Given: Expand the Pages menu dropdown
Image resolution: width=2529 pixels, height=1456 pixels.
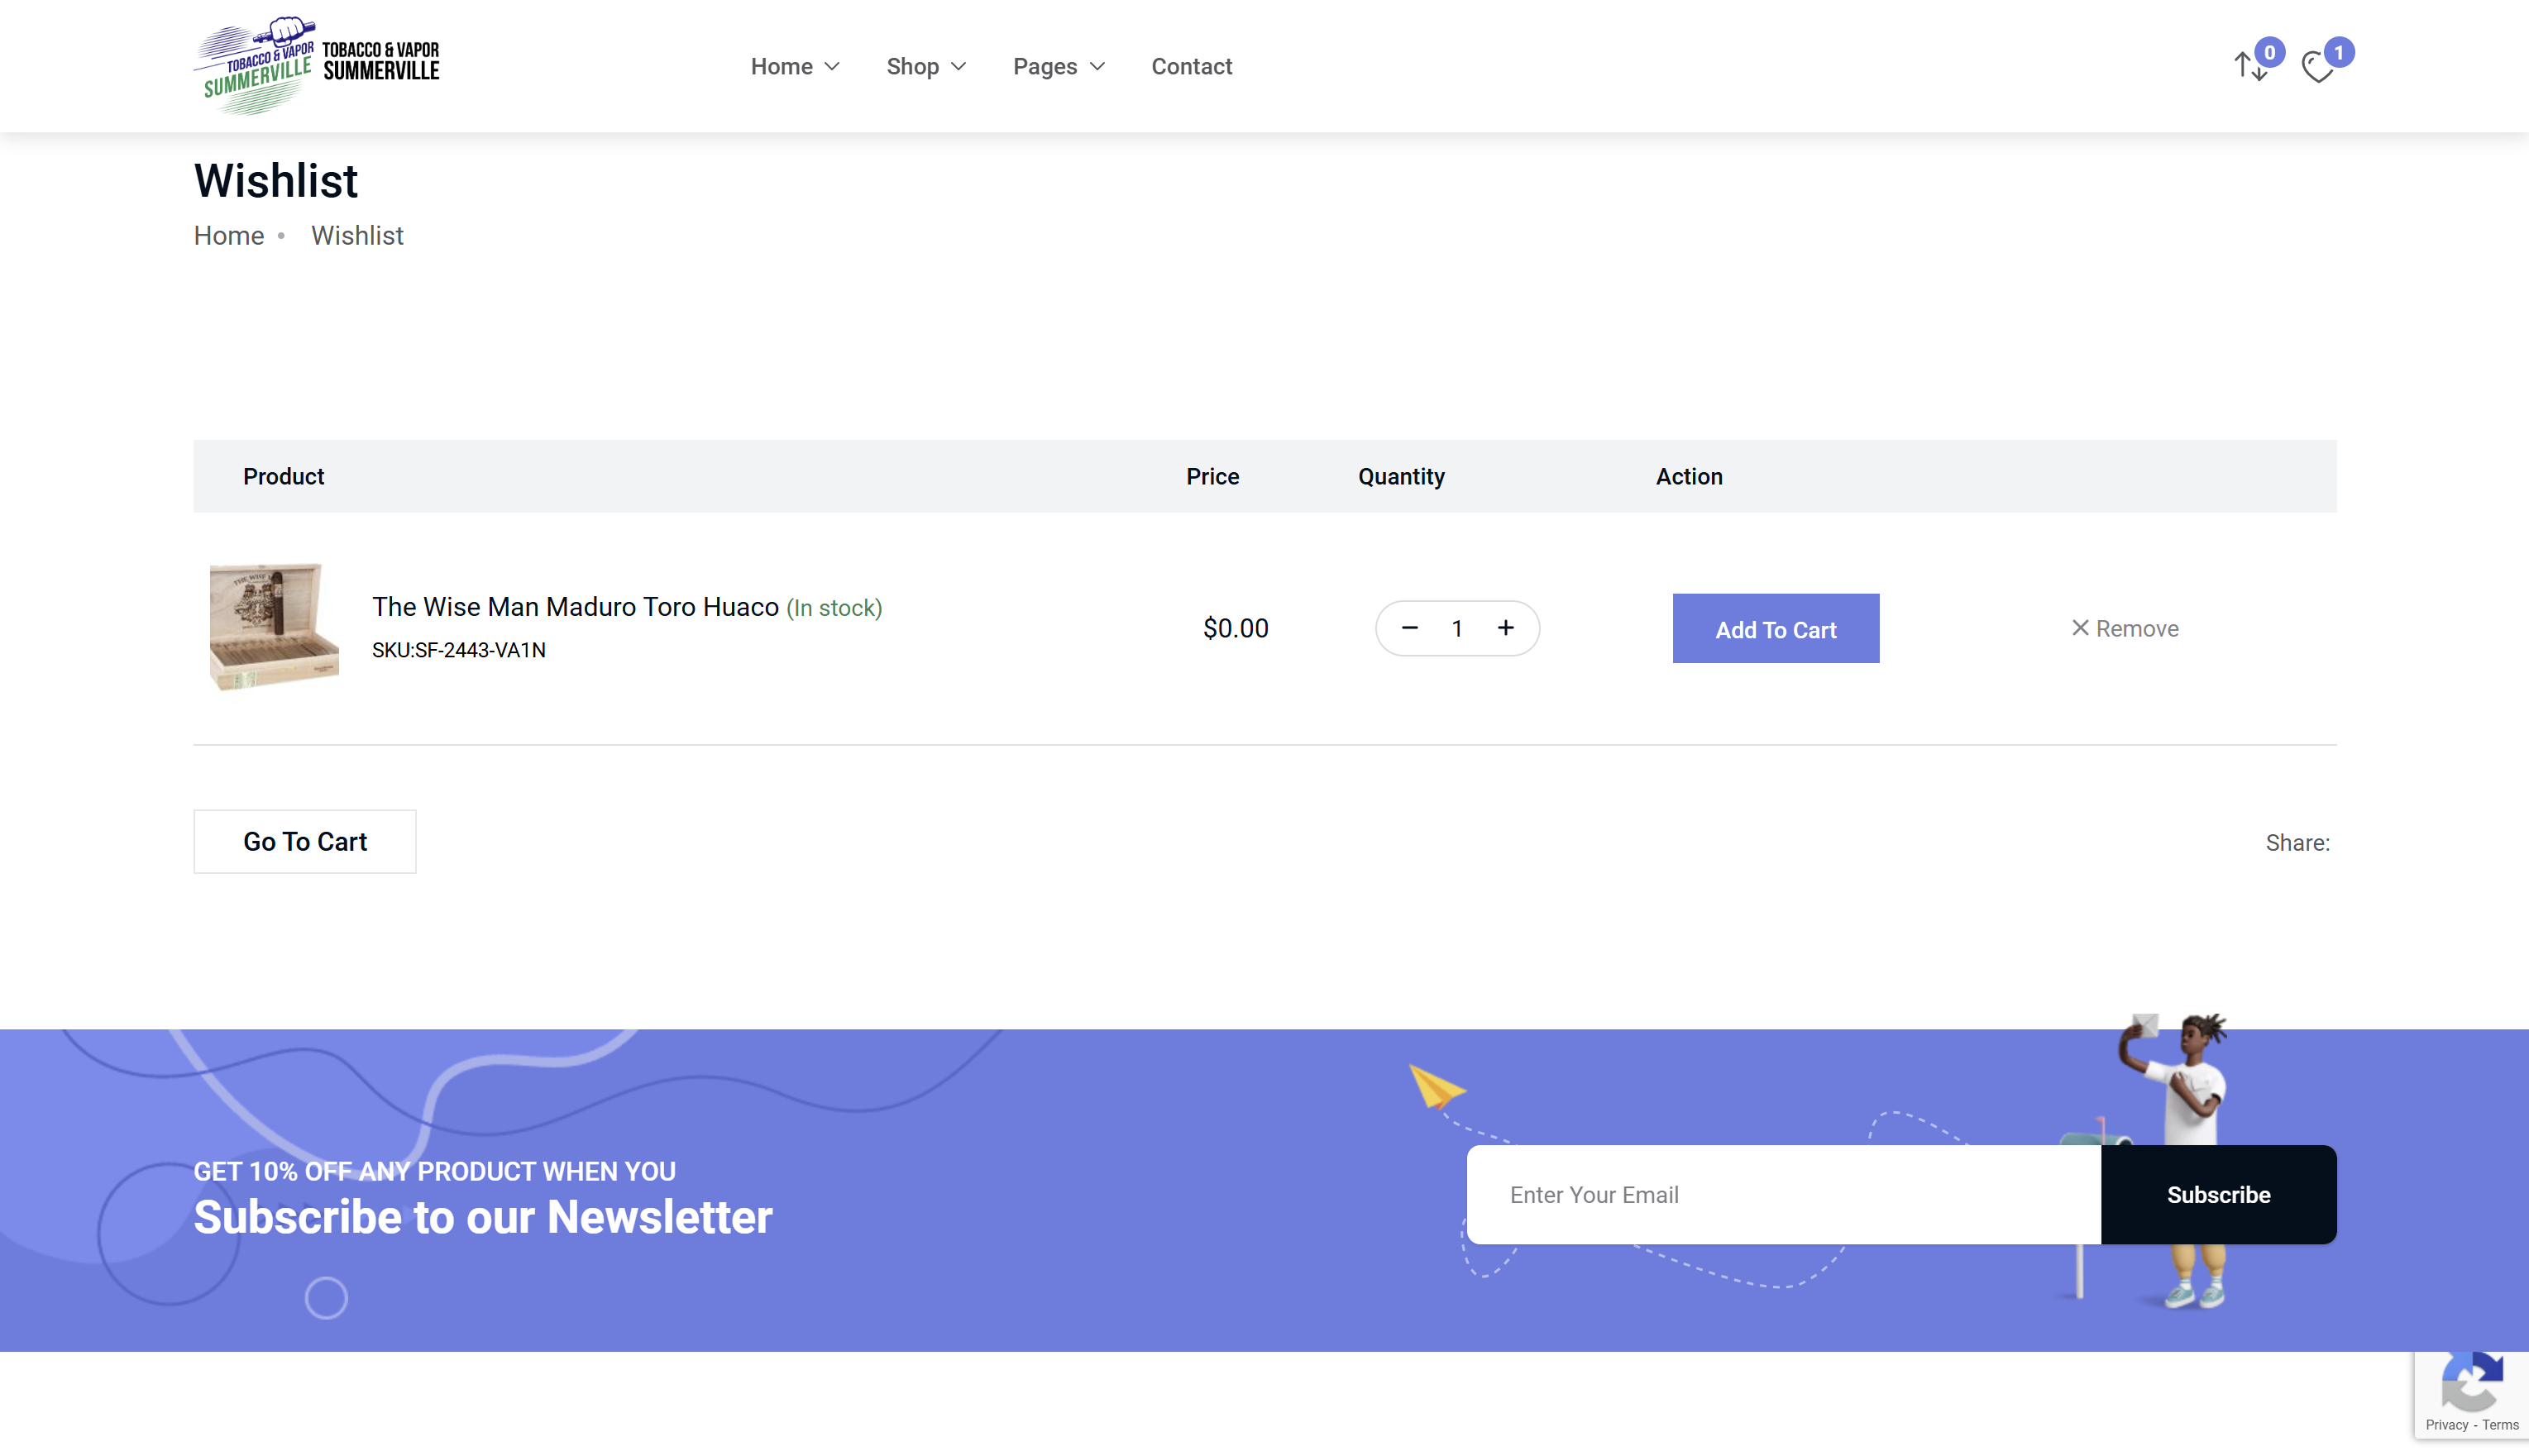Looking at the screenshot, I should [1058, 66].
